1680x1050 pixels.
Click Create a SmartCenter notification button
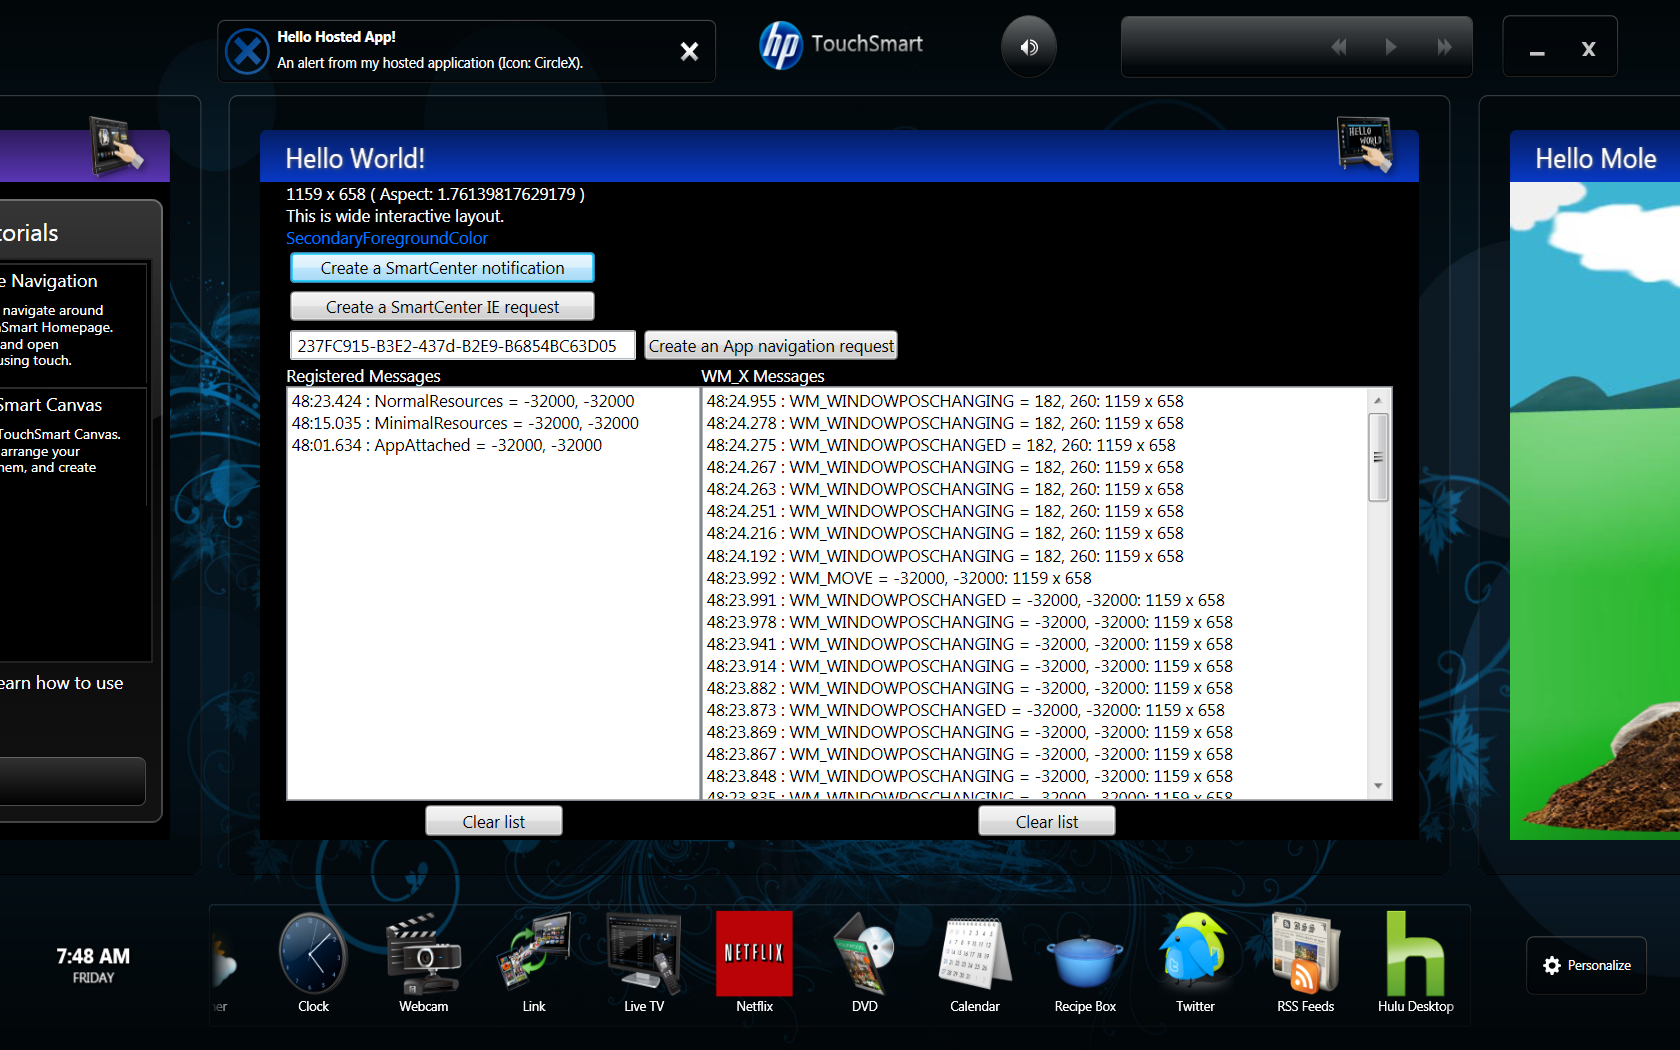[x=442, y=268]
